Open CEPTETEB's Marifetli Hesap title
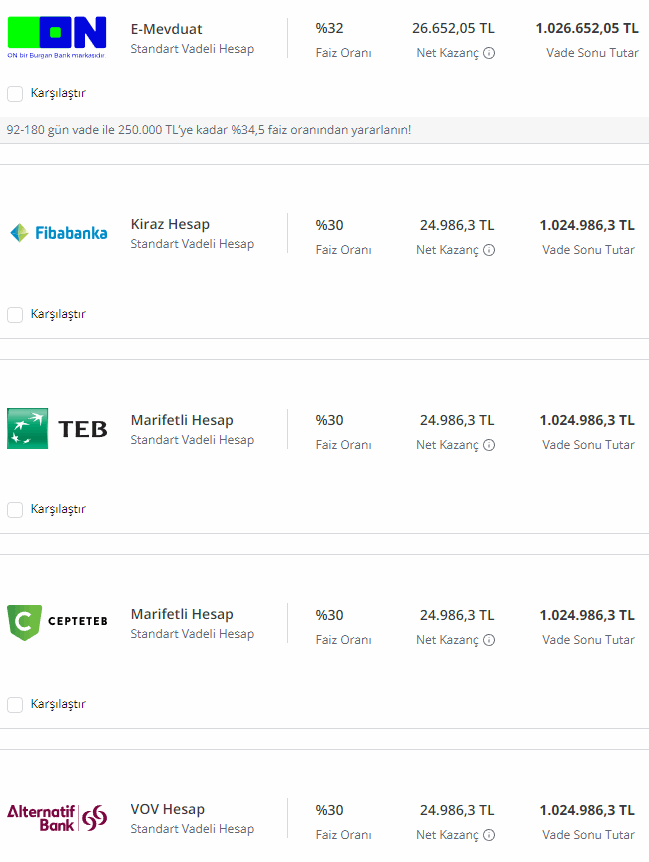The image size is (649, 862). tap(182, 614)
